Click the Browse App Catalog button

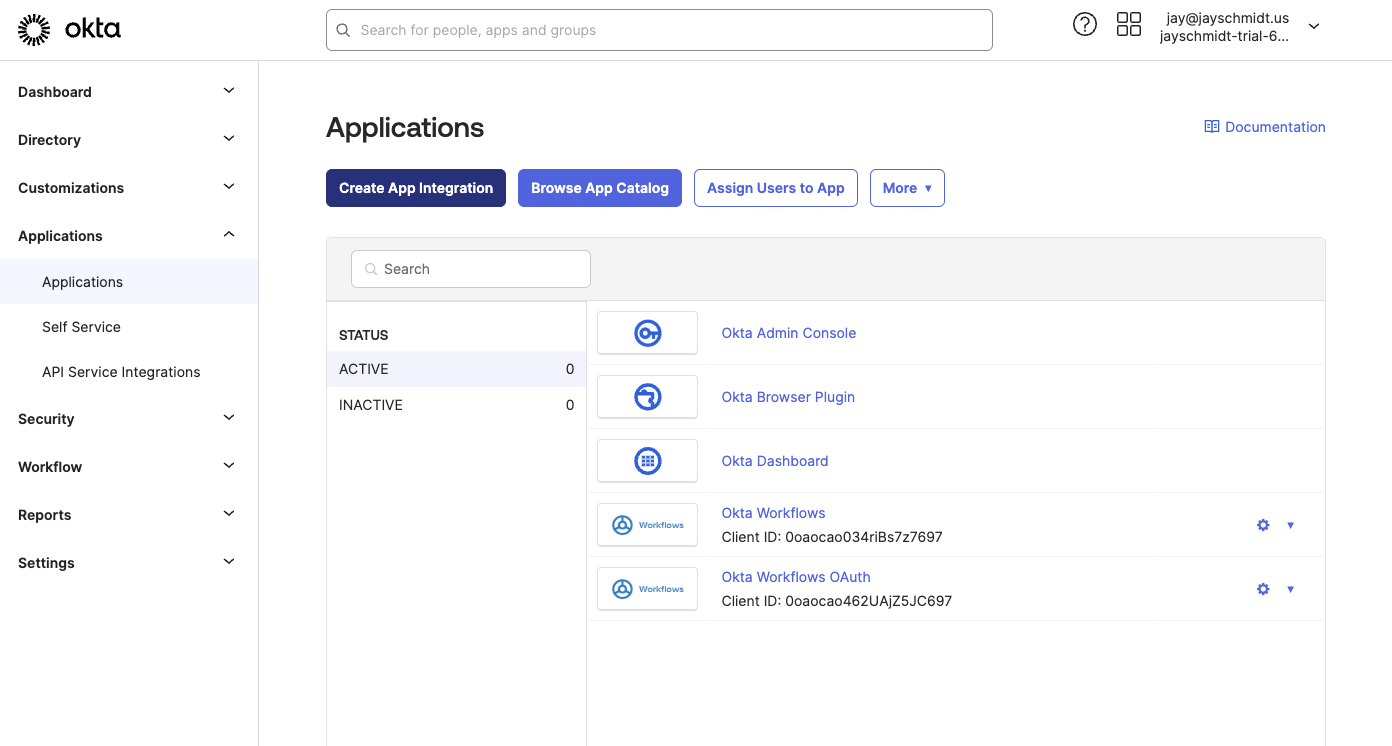(x=599, y=188)
